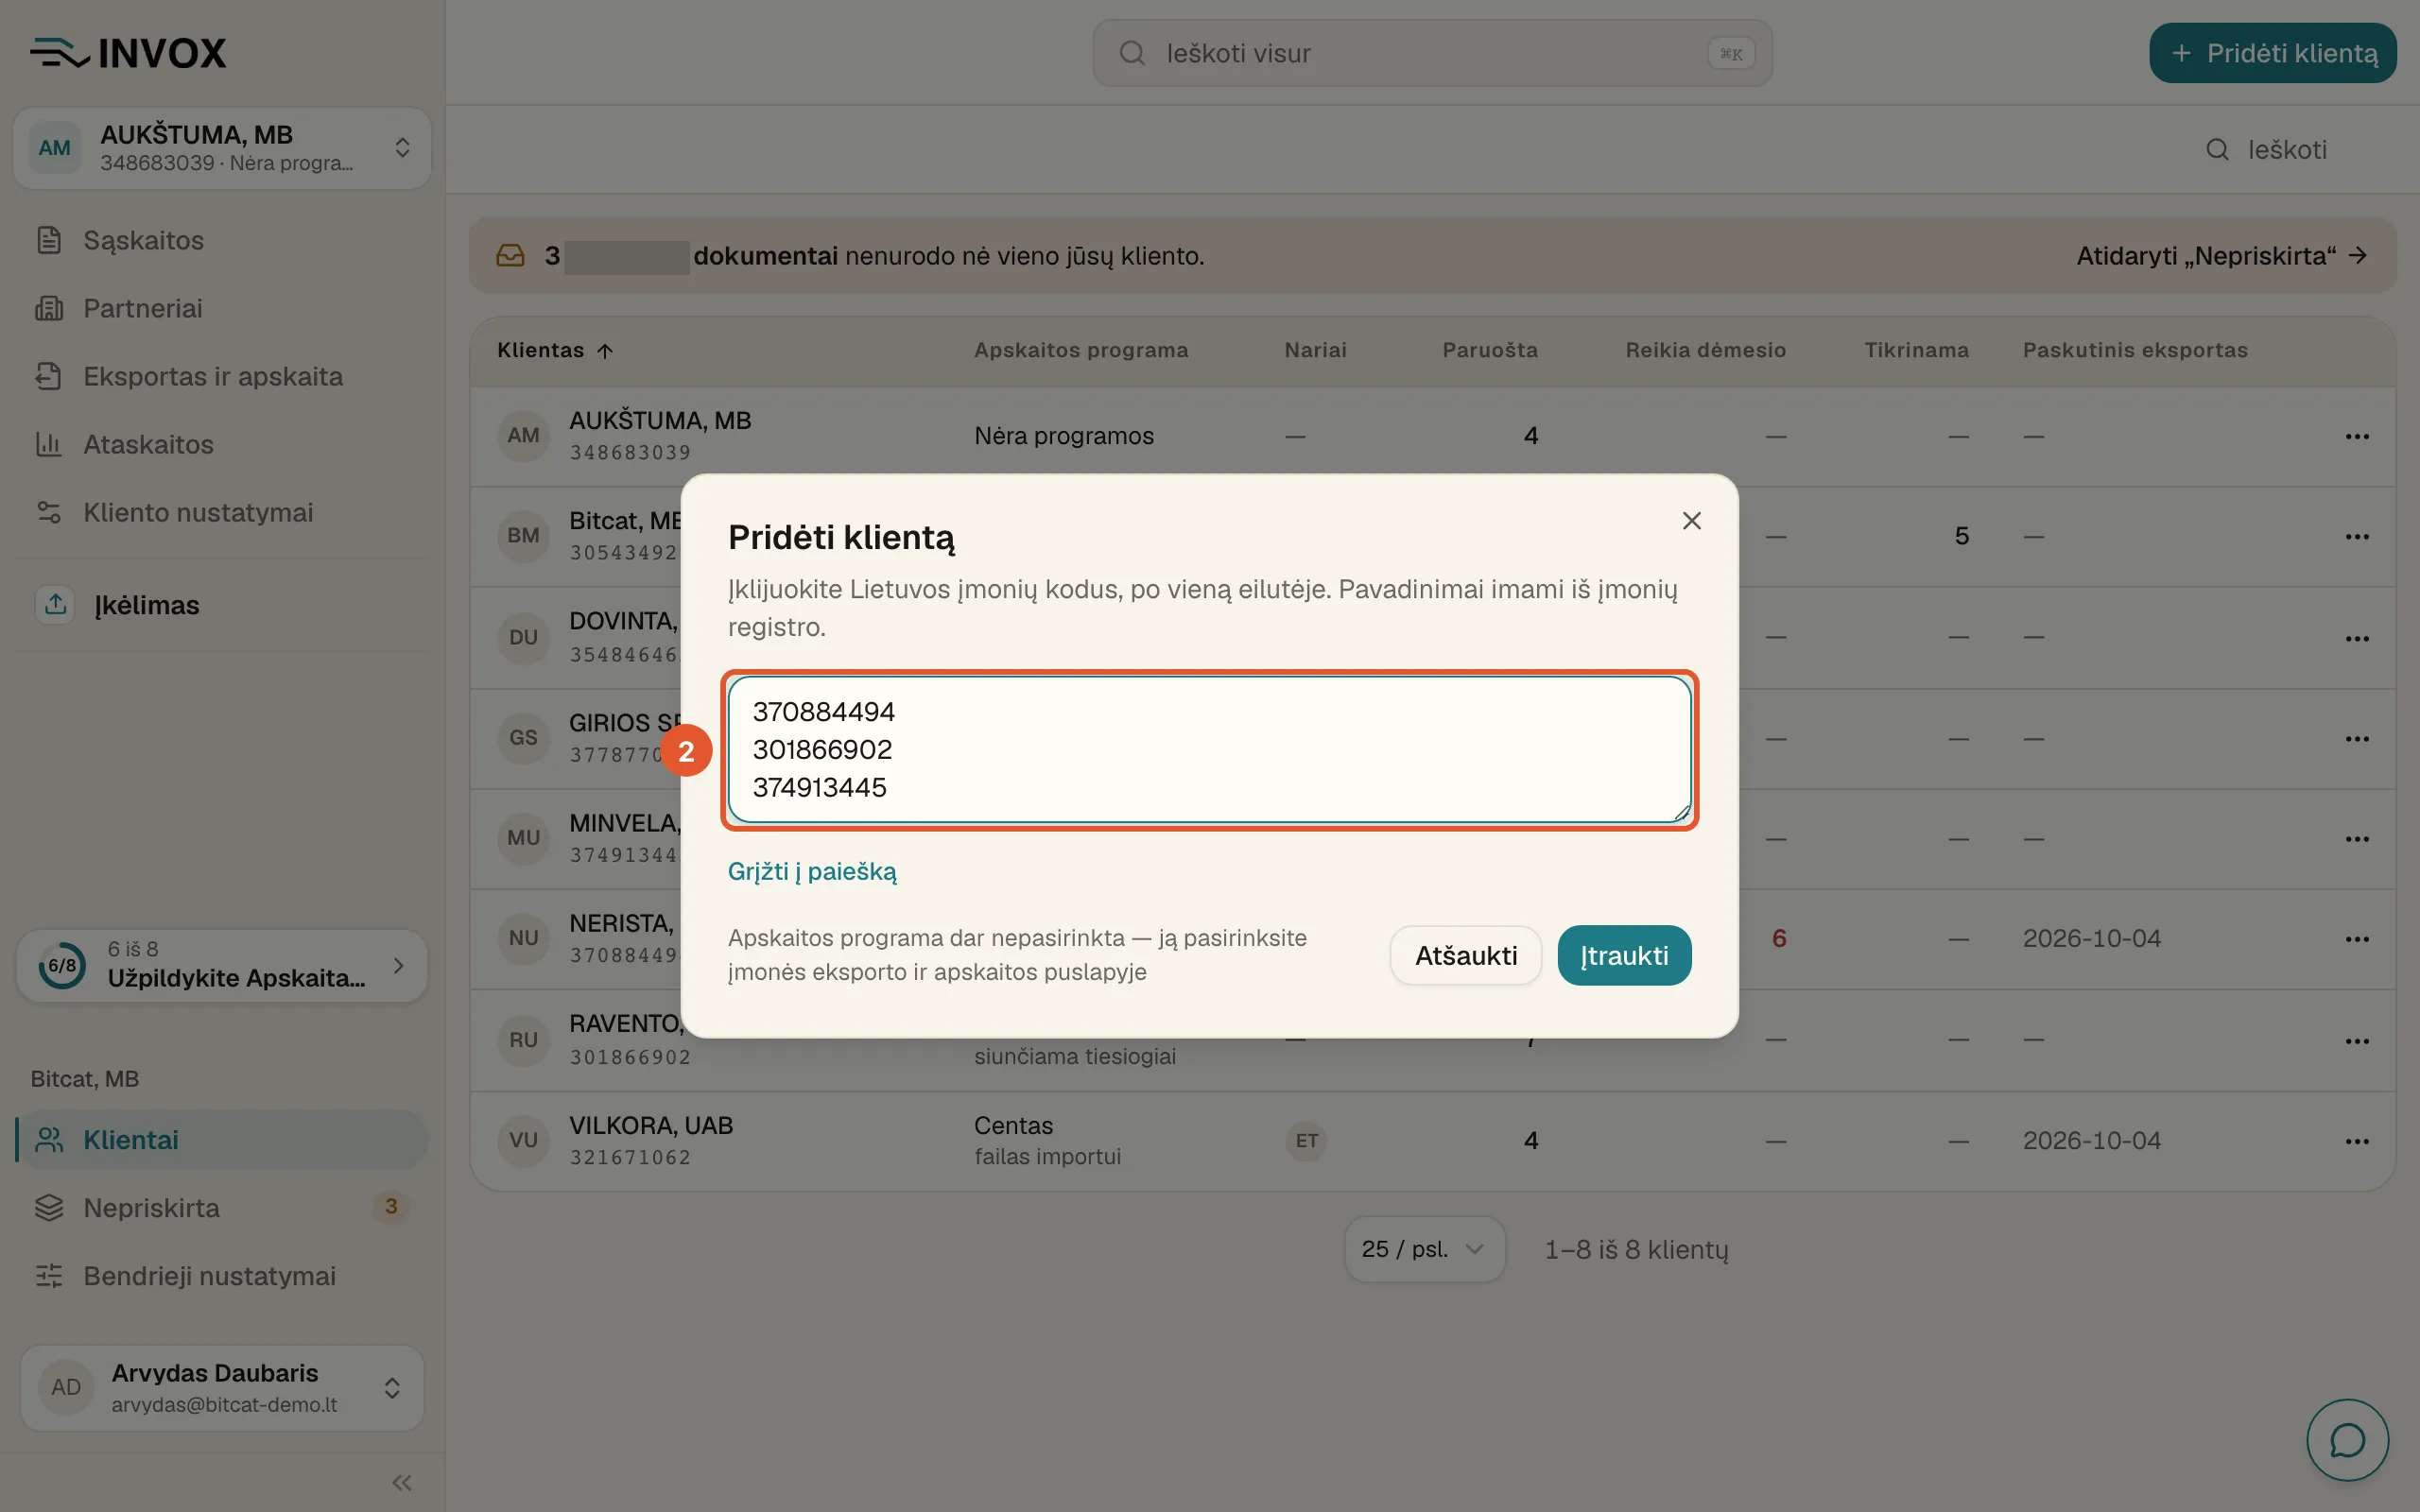
Task: Click the Paskutinis eksportas column header
Action: point(2134,350)
